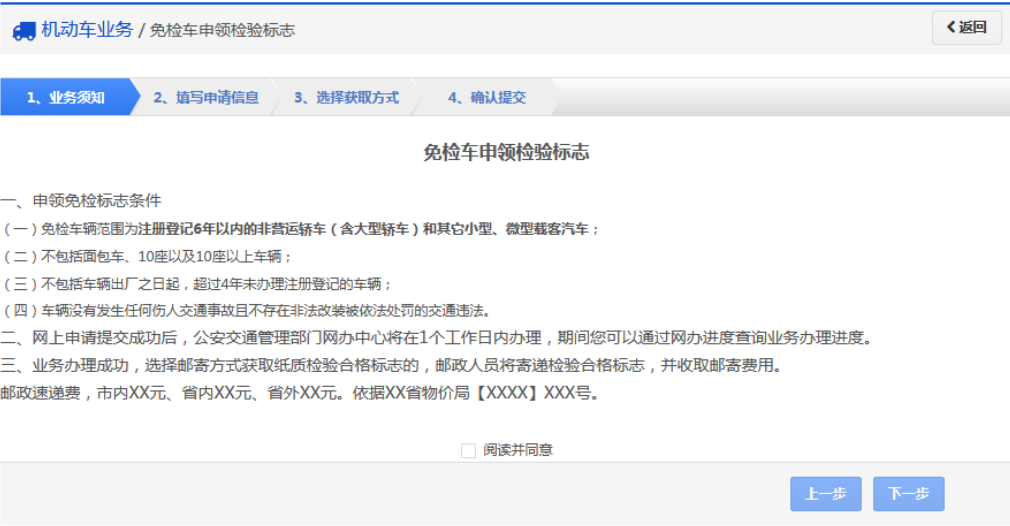Click the 阅读并同意 label text

click(518, 450)
